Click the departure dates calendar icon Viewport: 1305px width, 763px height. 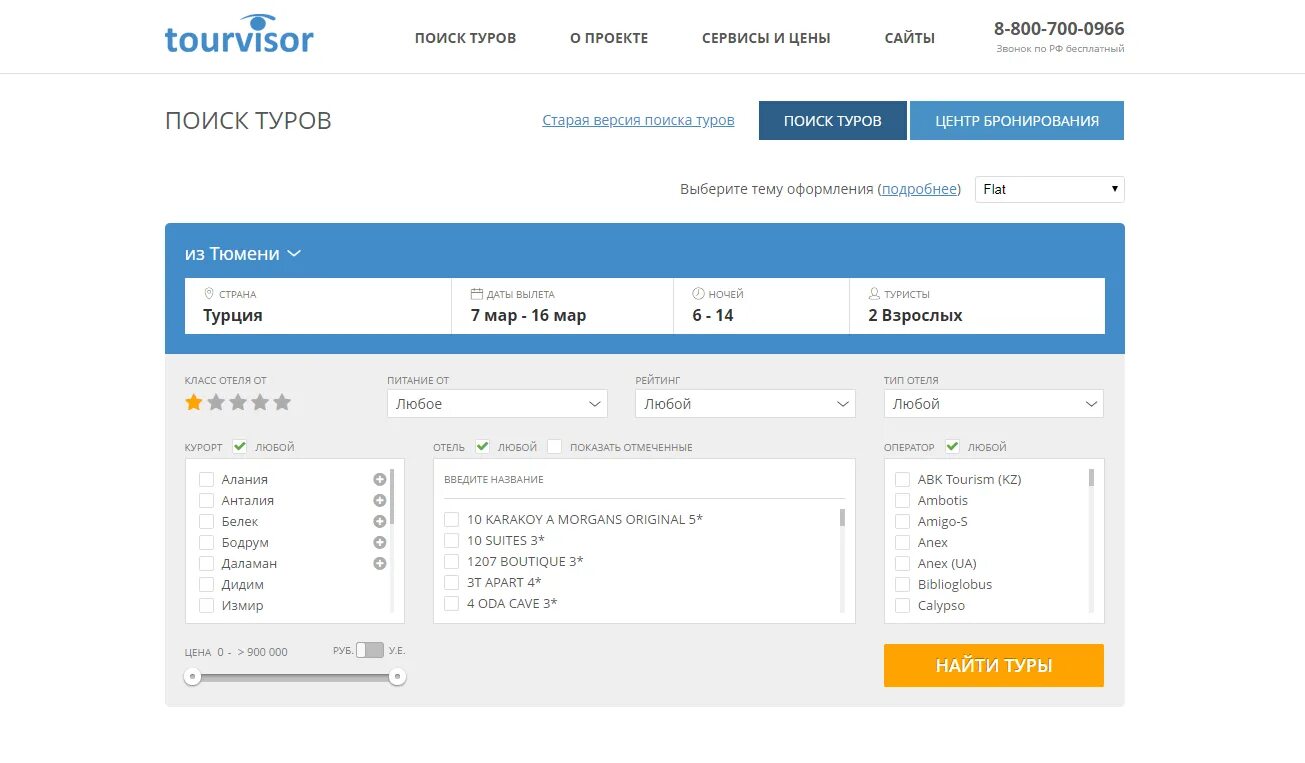(476, 294)
